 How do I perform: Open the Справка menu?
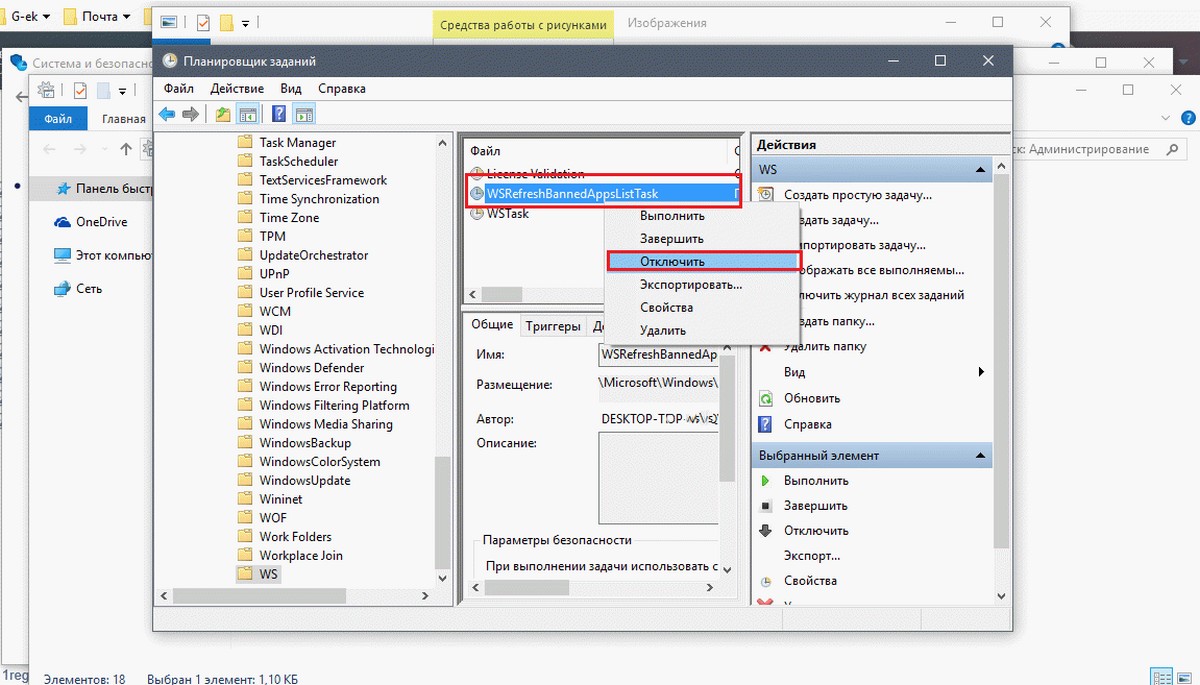click(341, 88)
